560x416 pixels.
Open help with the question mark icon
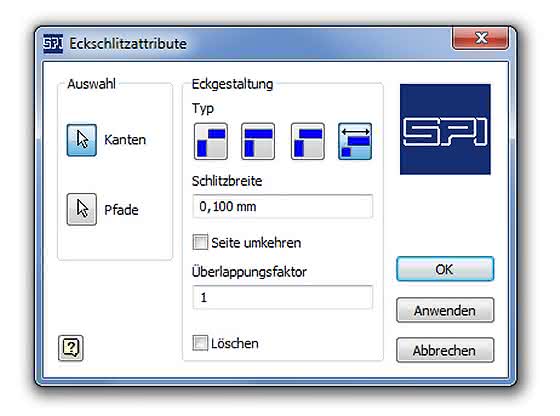[x=71, y=348]
